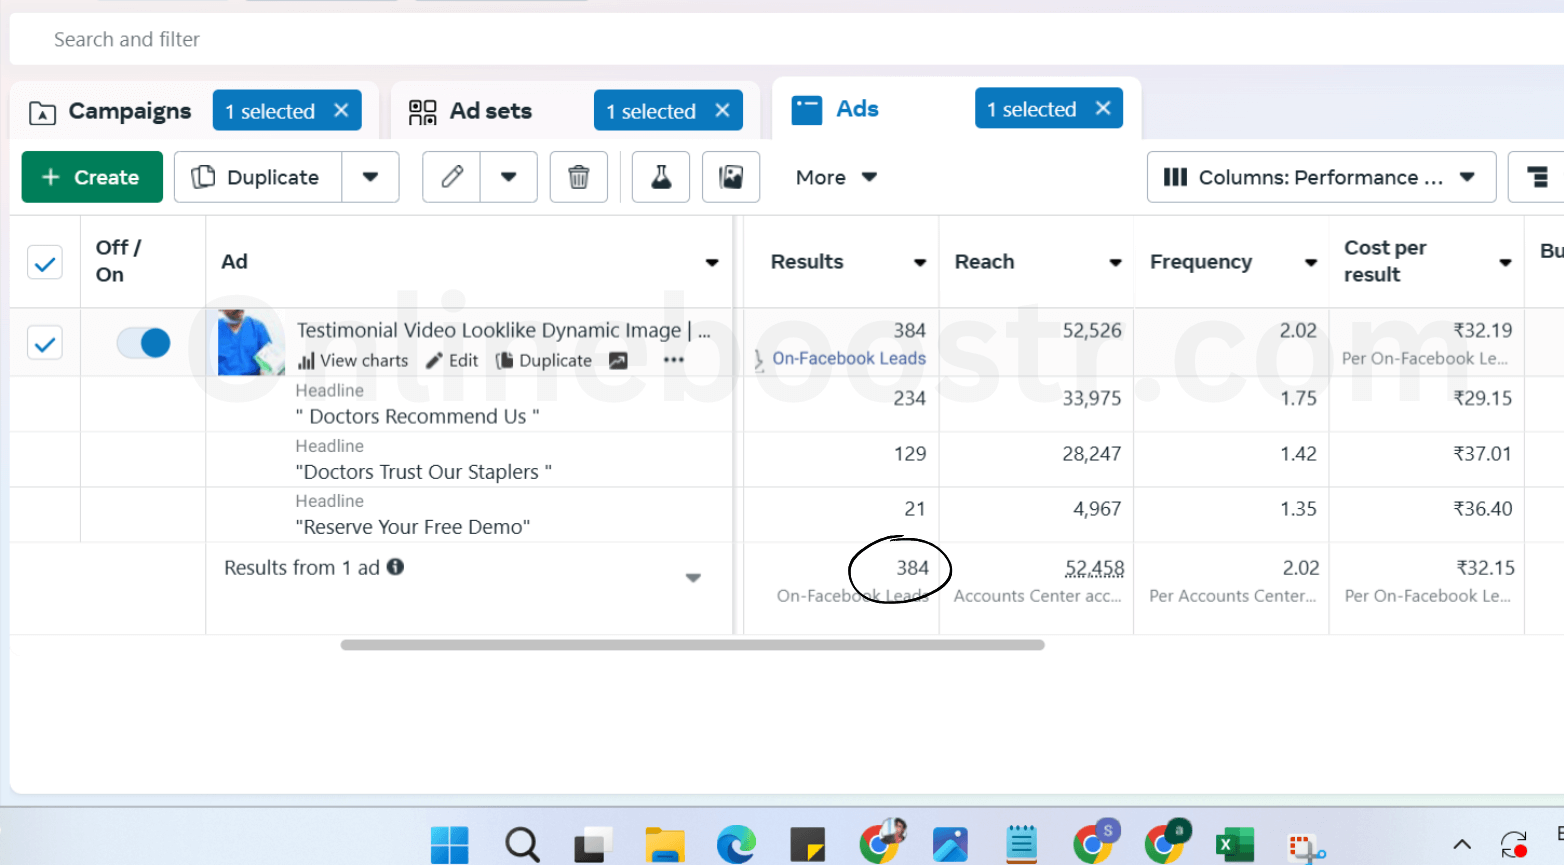The image size is (1564, 865).
Task: Expand the More menu
Action: point(836,177)
